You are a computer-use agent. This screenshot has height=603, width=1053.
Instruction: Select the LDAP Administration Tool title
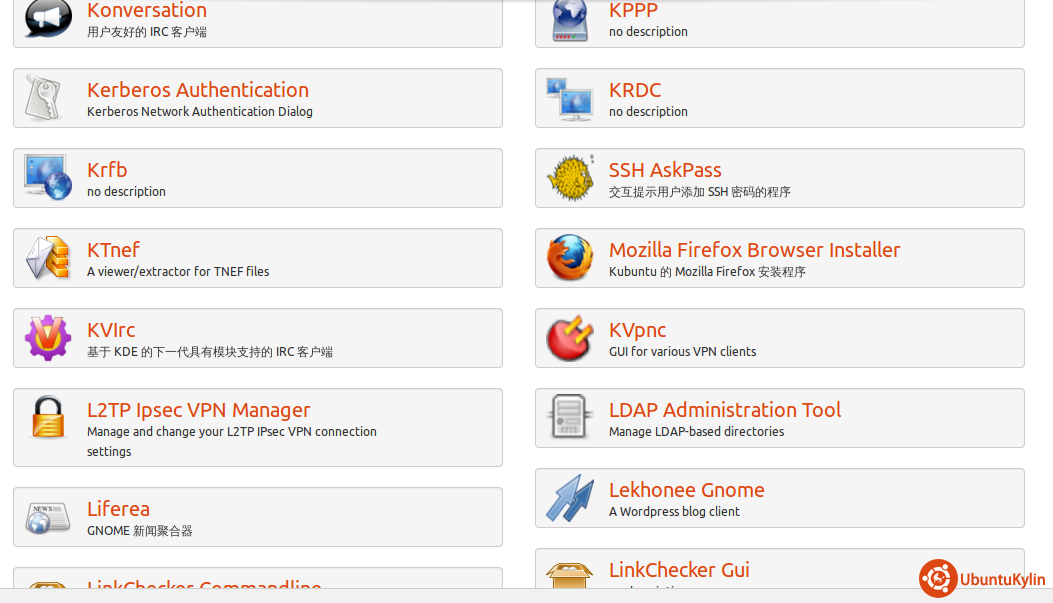click(x=724, y=410)
